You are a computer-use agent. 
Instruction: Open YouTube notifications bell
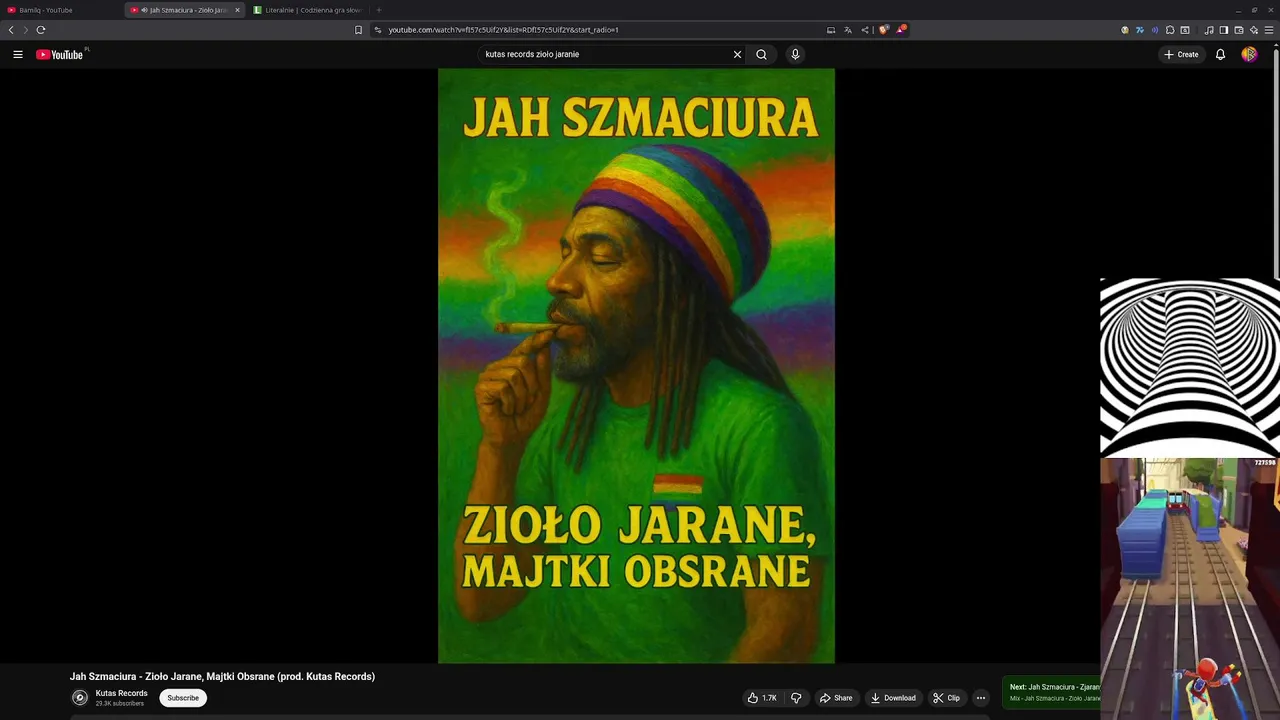(1220, 54)
